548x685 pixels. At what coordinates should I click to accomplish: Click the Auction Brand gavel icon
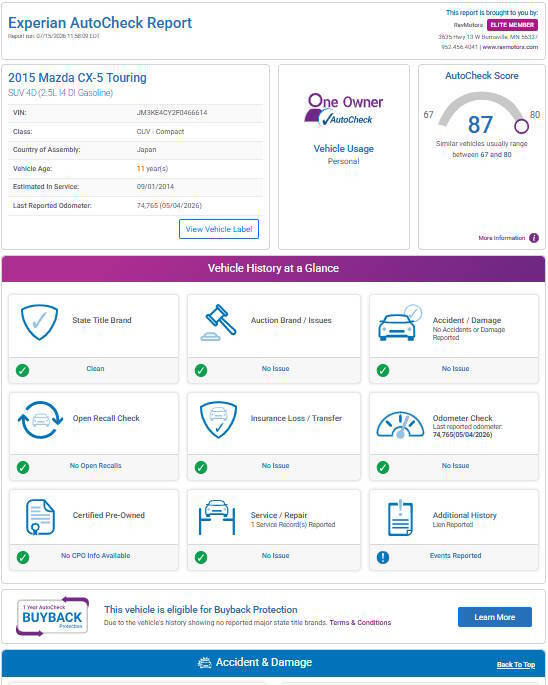point(219,322)
